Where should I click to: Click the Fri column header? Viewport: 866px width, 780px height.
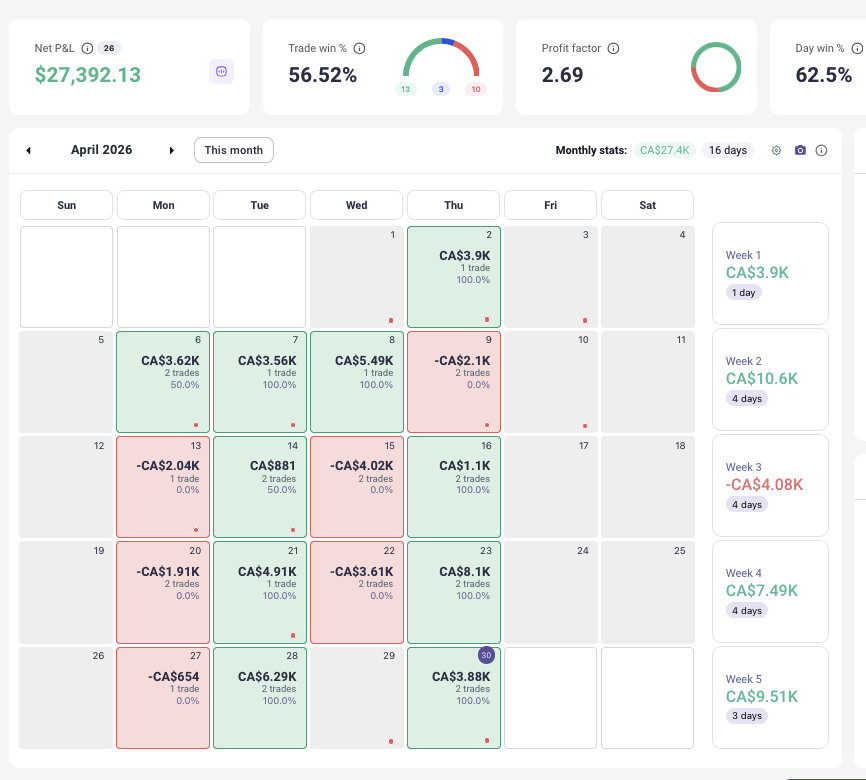(x=551, y=205)
